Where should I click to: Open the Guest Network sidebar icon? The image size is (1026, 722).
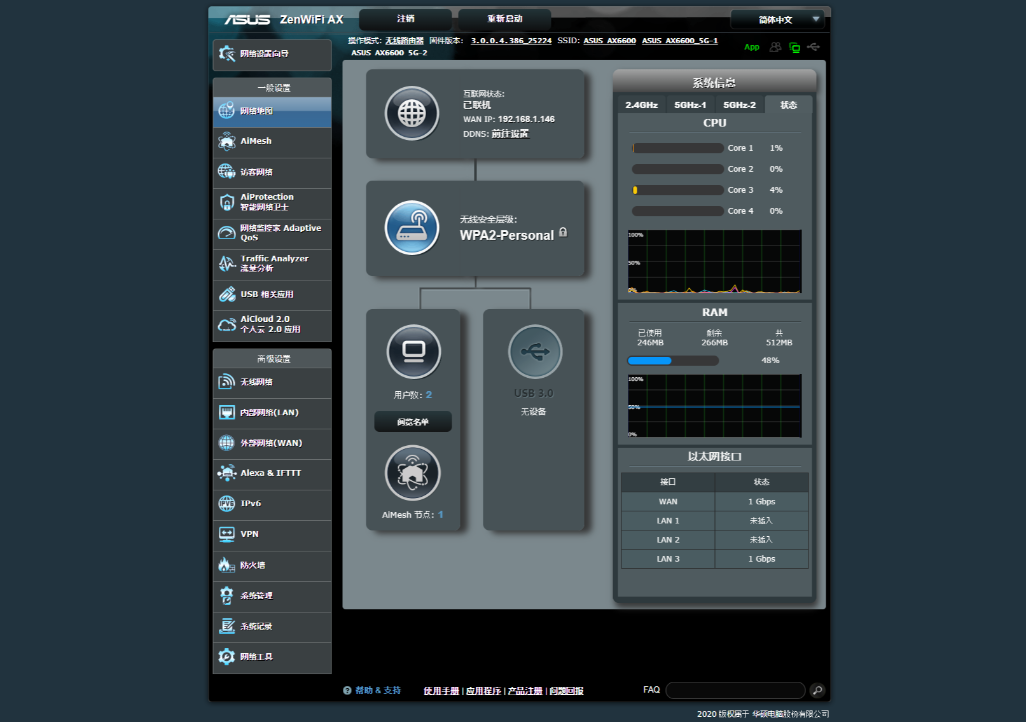(x=226, y=171)
